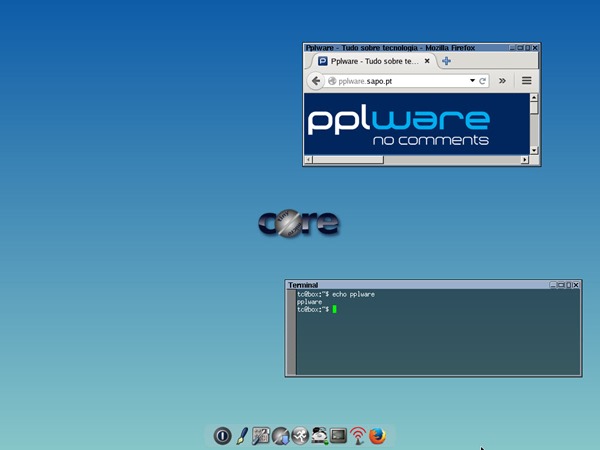This screenshot has width=600, height=450.
Task: Minimize the Firefox window
Action: pos(512,48)
